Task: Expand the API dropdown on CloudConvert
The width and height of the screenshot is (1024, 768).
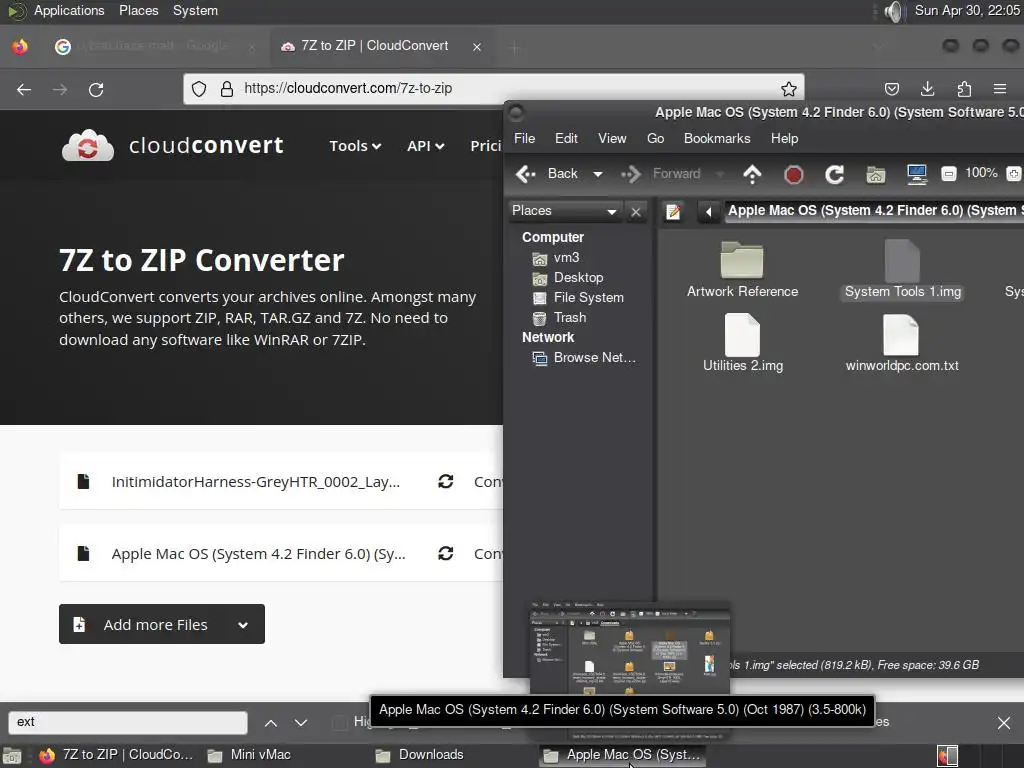Action: tap(425, 146)
